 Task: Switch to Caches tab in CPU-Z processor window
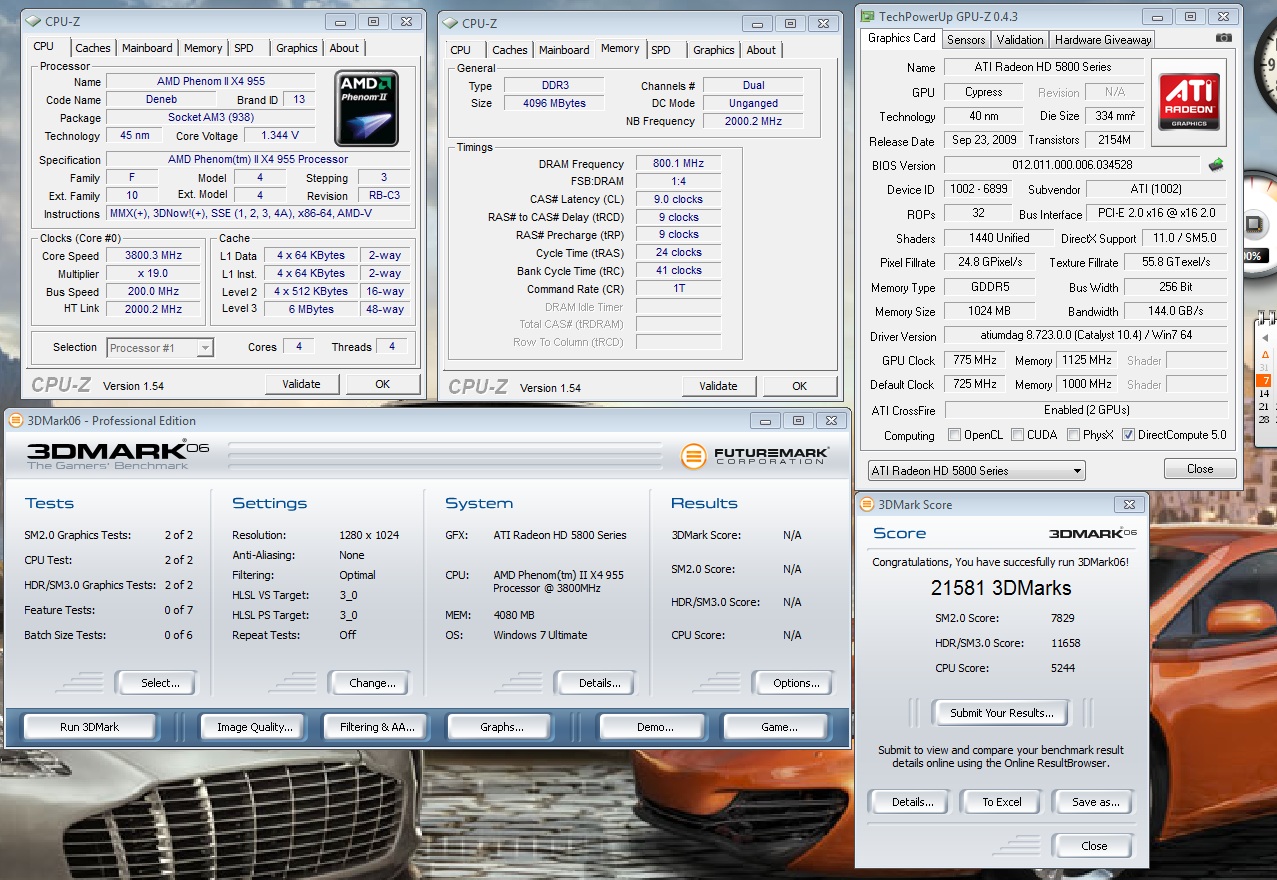93,48
